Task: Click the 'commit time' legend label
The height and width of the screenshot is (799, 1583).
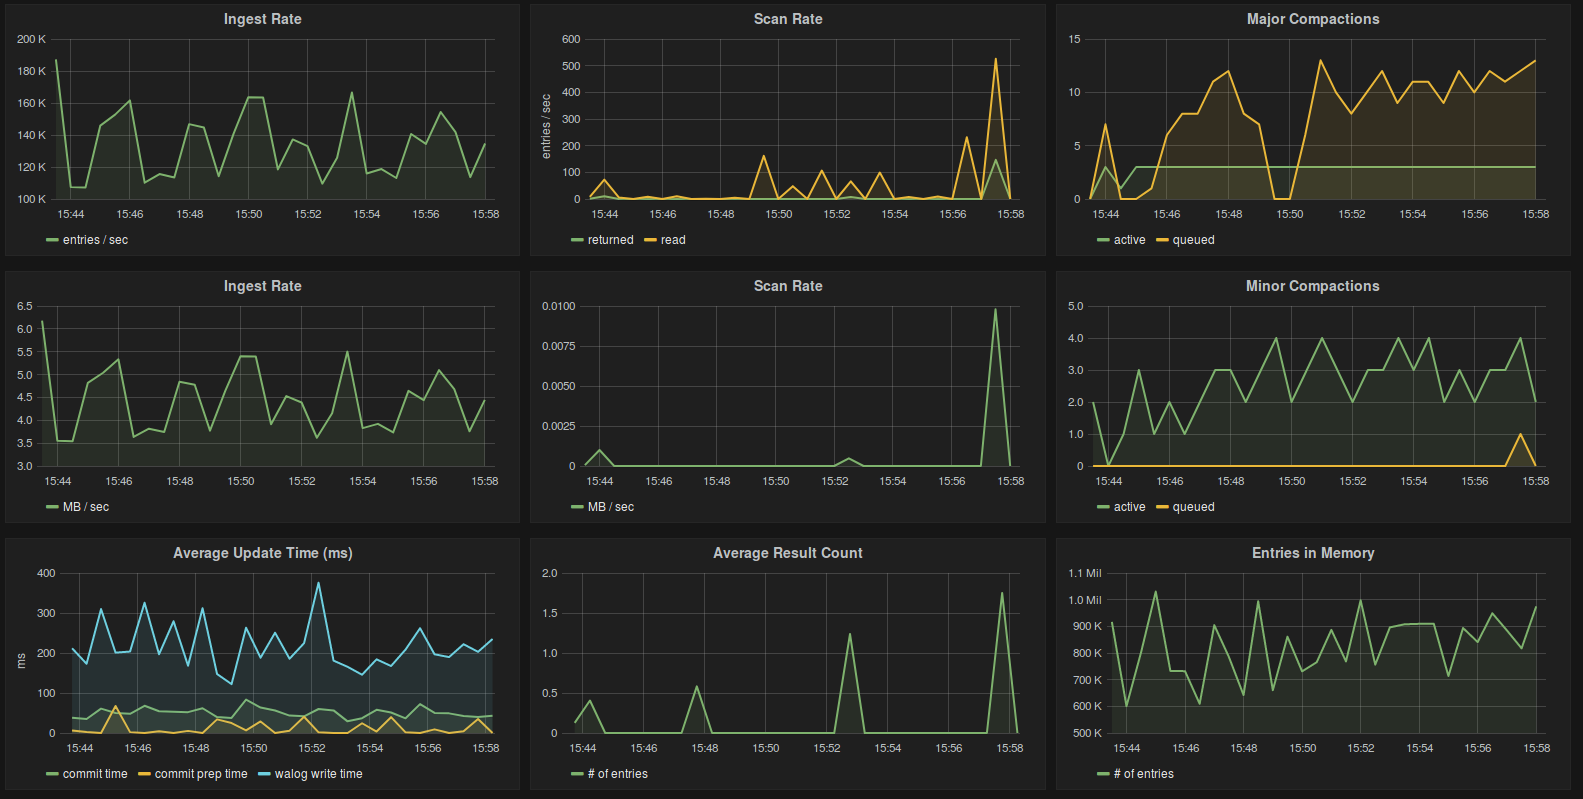Action: pos(95,774)
